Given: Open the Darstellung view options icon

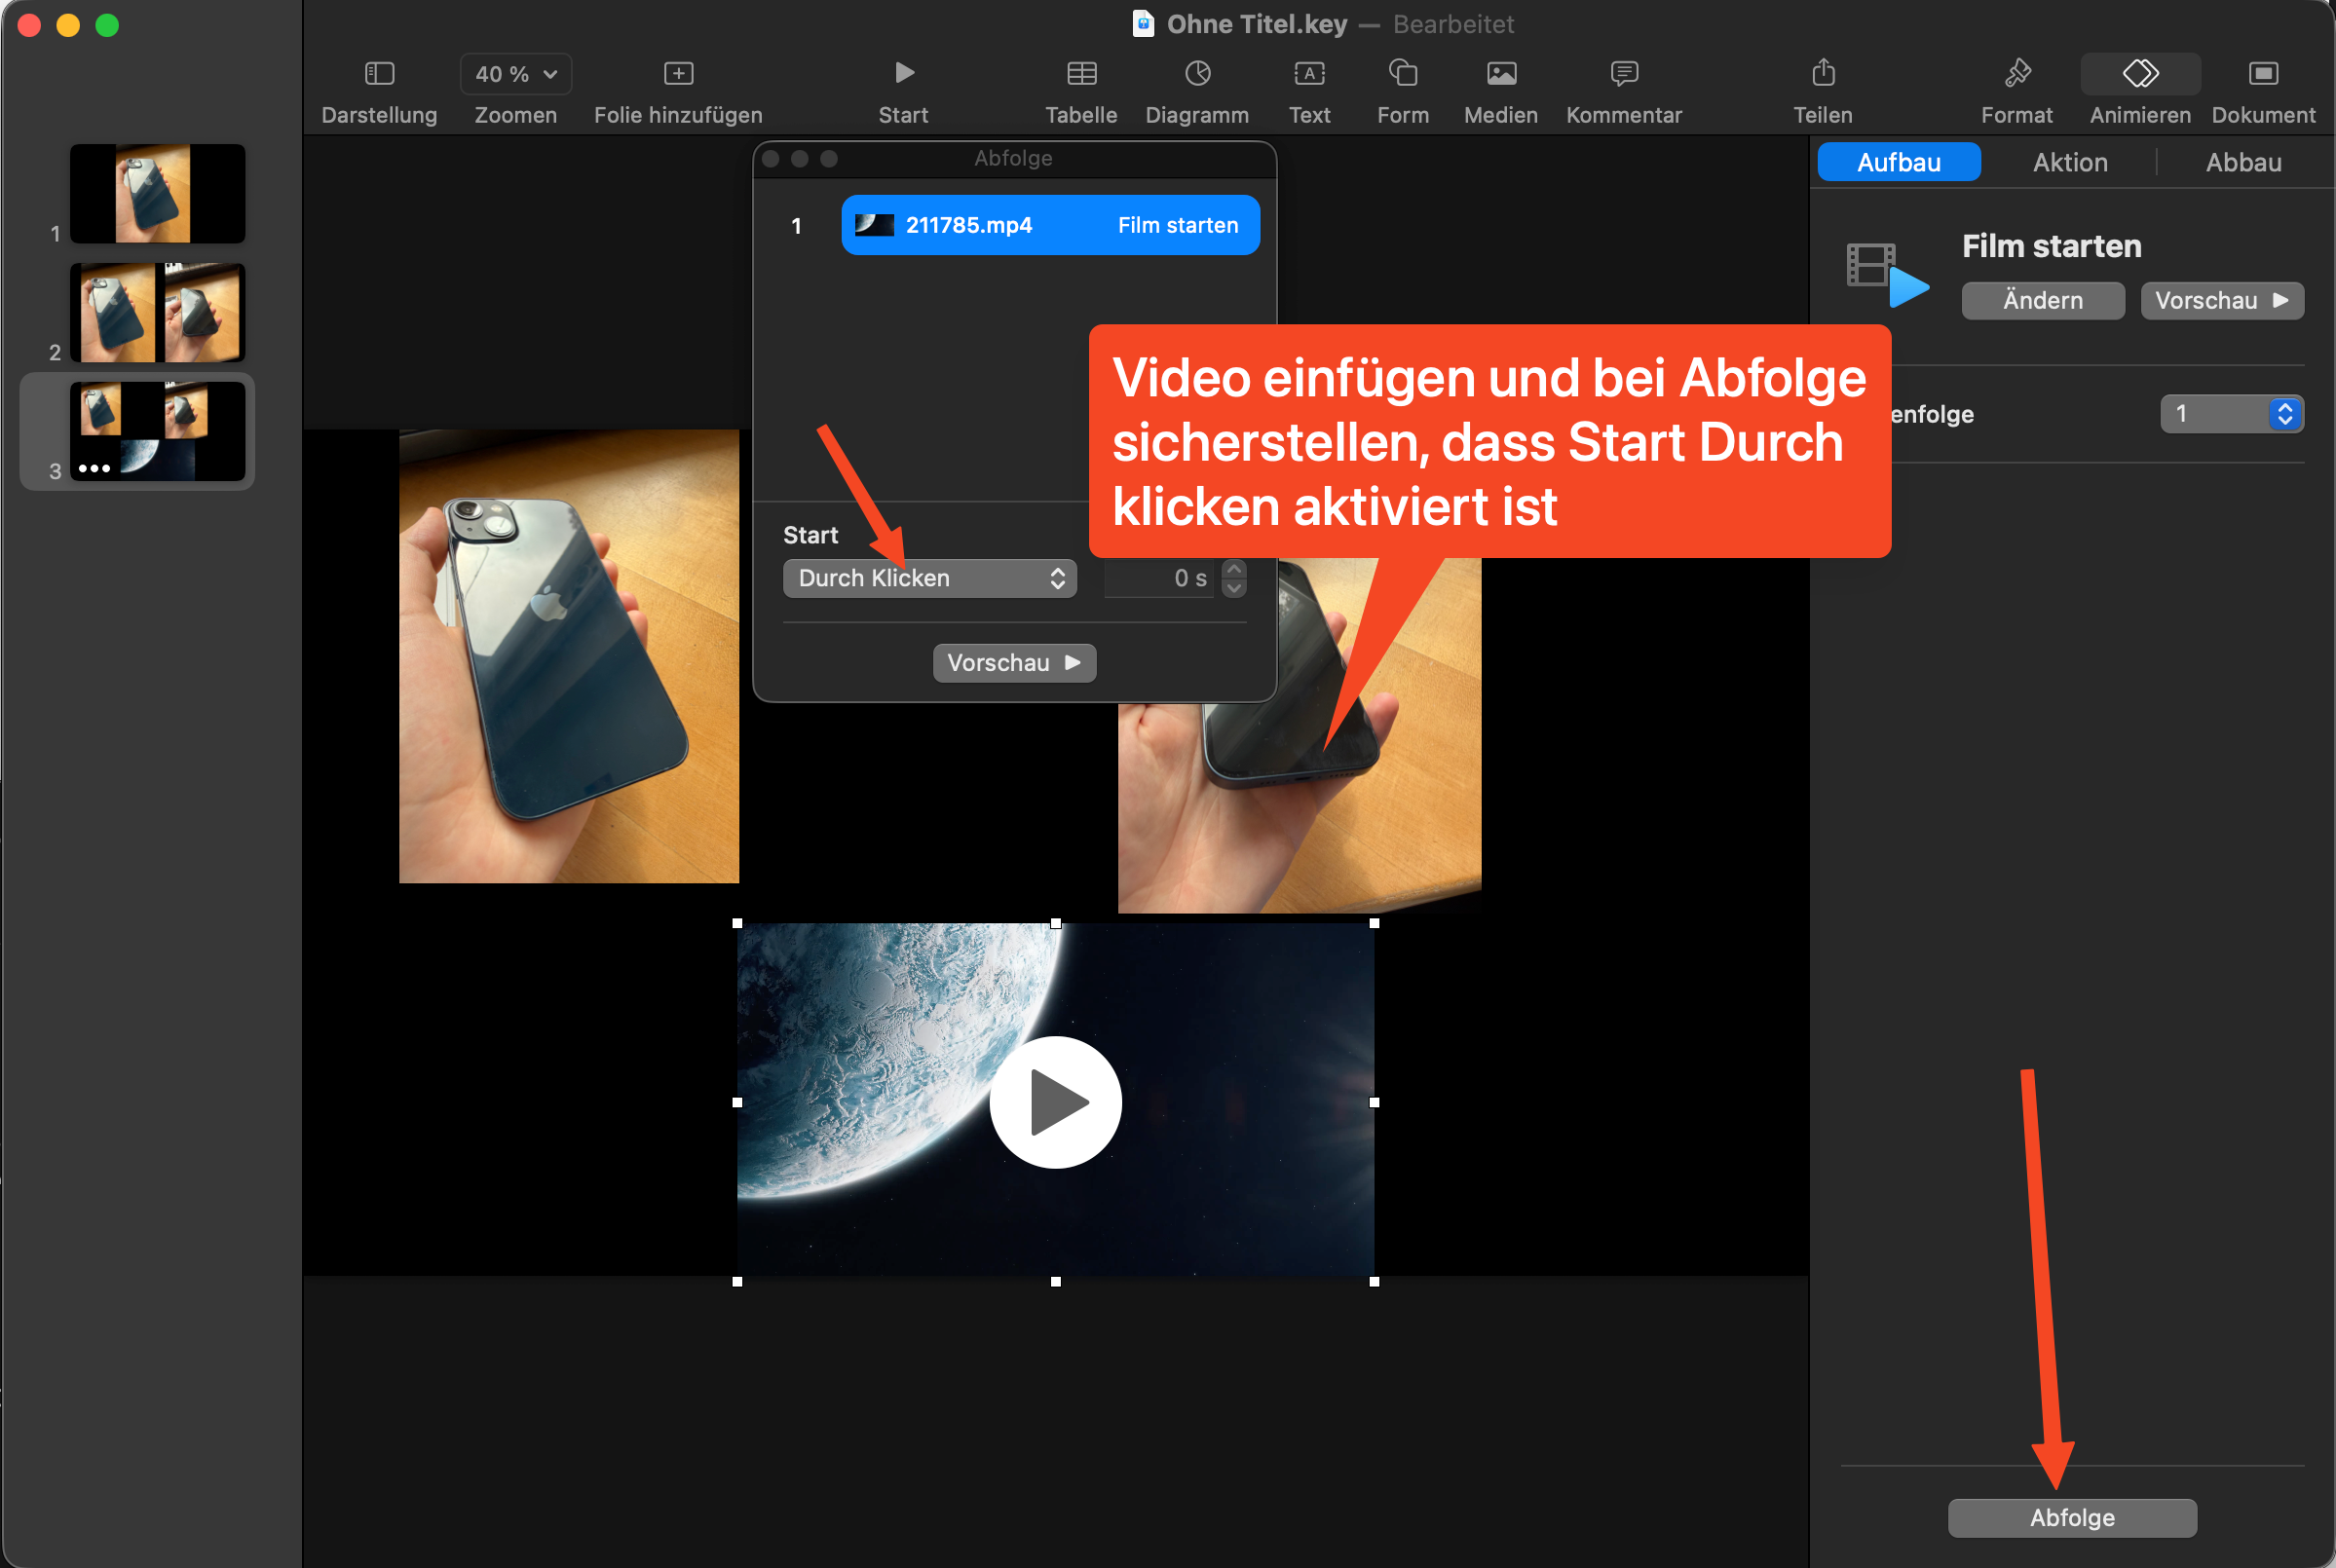Looking at the screenshot, I should tap(379, 74).
